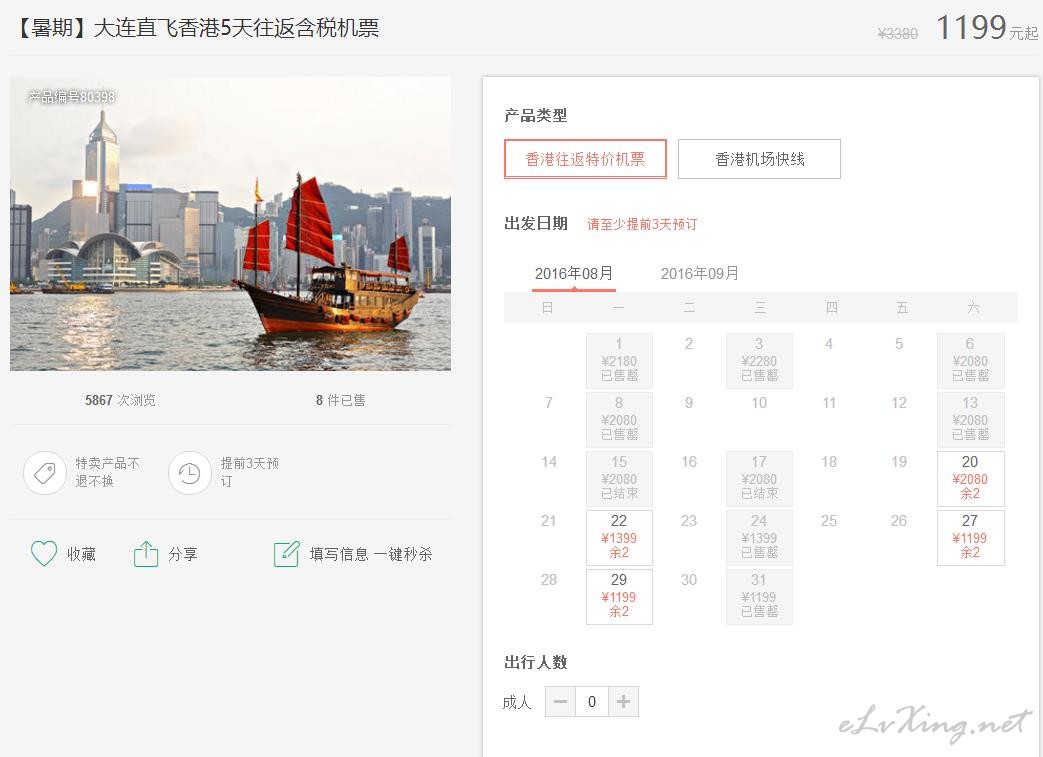Click sold-out August 3 cell ¥2280
Image resolution: width=1043 pixels, height=757 pixels.
(759, 361)
